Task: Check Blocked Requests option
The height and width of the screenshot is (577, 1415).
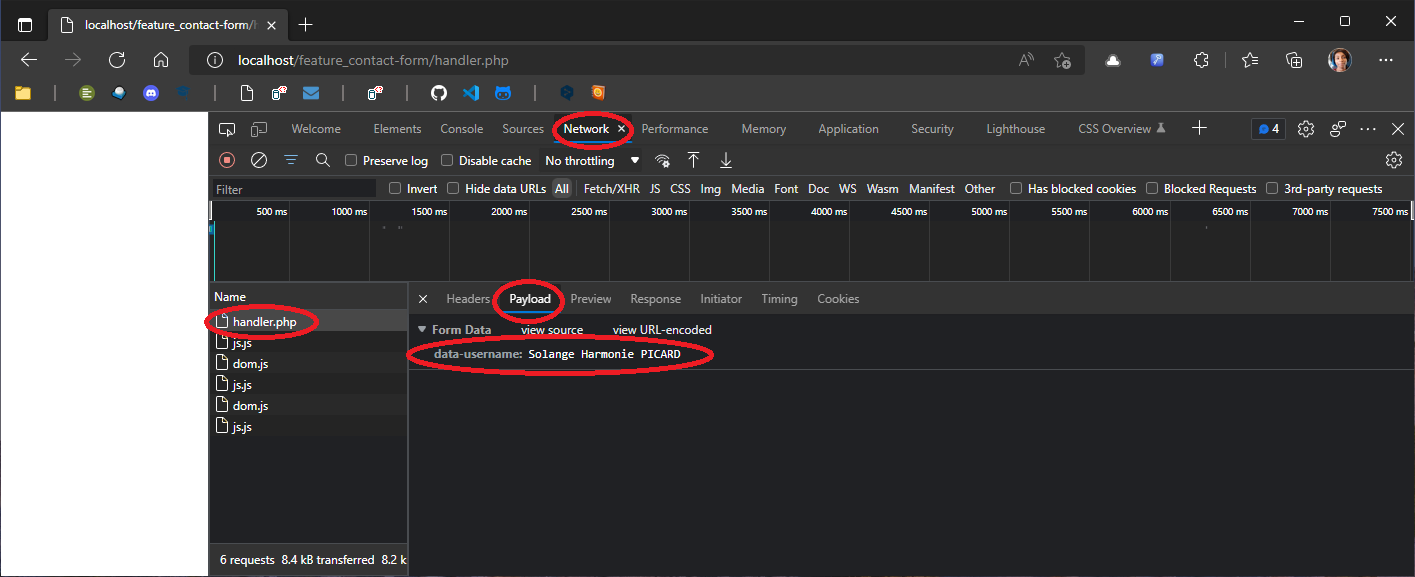Action: [1152, 189]
